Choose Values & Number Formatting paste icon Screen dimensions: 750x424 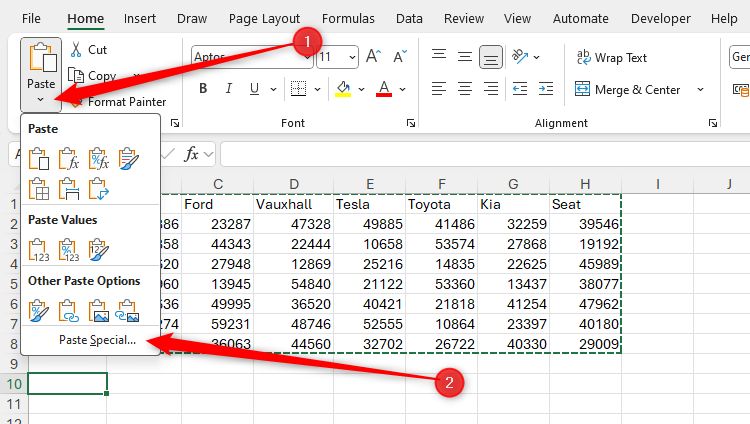click(68, 250)
